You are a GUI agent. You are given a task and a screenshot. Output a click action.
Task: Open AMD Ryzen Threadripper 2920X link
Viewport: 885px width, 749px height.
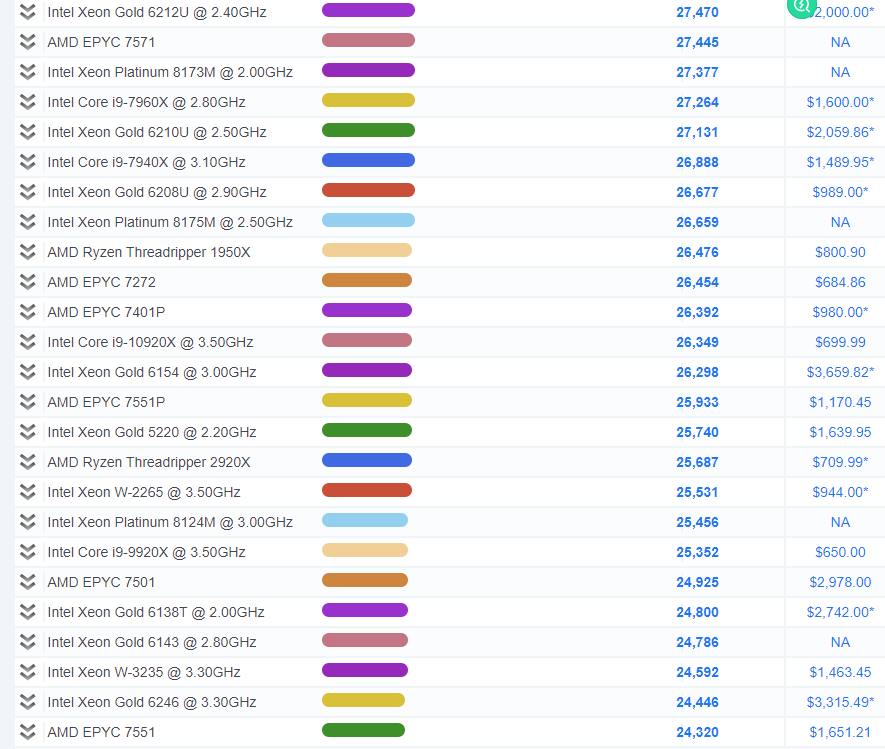149,462
